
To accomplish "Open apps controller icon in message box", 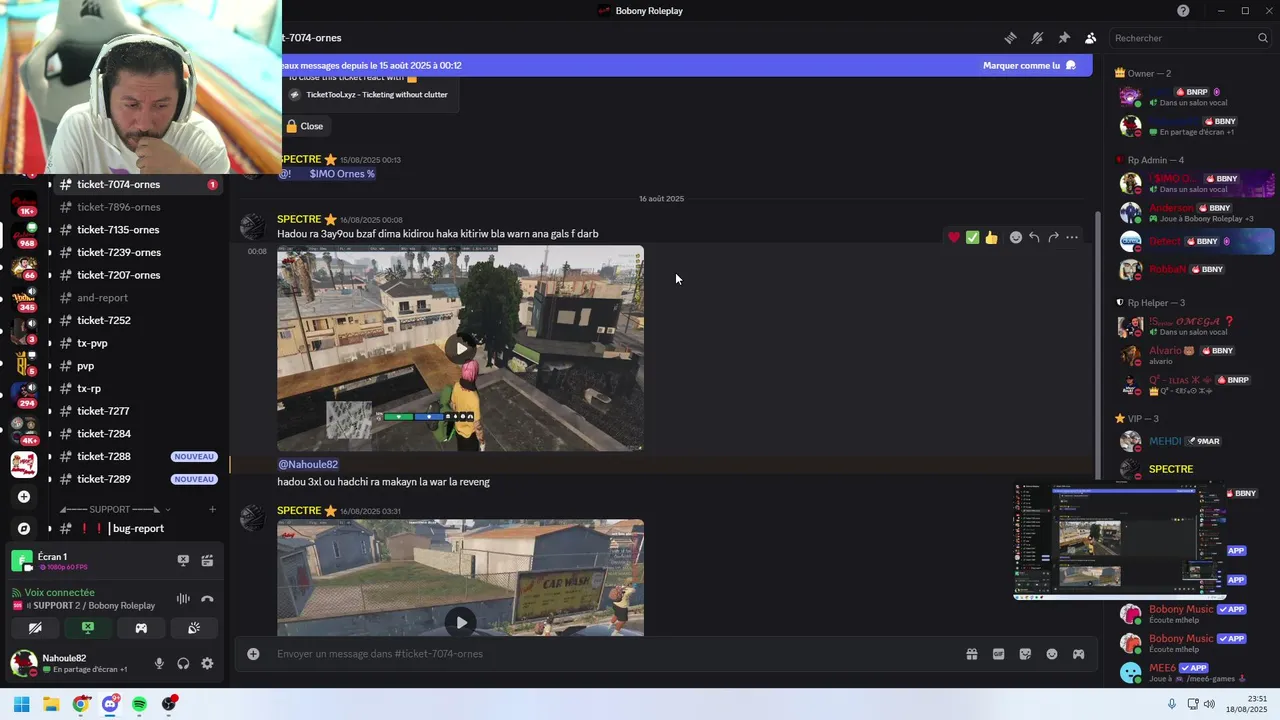I will [1079, 654].
